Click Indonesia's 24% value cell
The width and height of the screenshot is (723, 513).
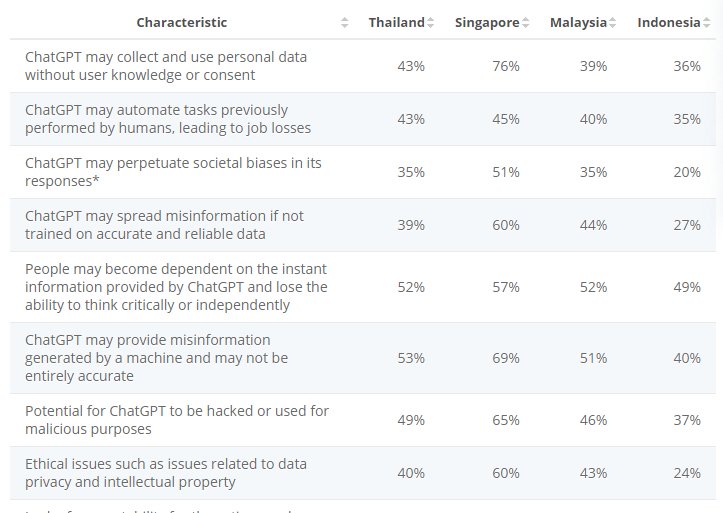point(687,473)
